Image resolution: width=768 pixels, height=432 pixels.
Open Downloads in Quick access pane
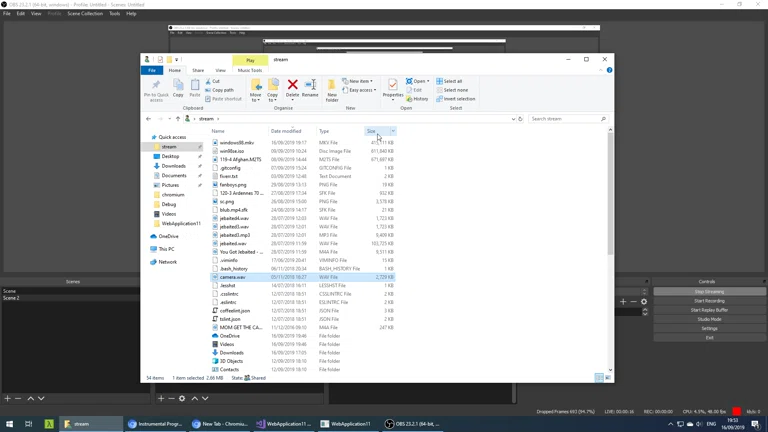pyautogui.click(x=173, y=166)
